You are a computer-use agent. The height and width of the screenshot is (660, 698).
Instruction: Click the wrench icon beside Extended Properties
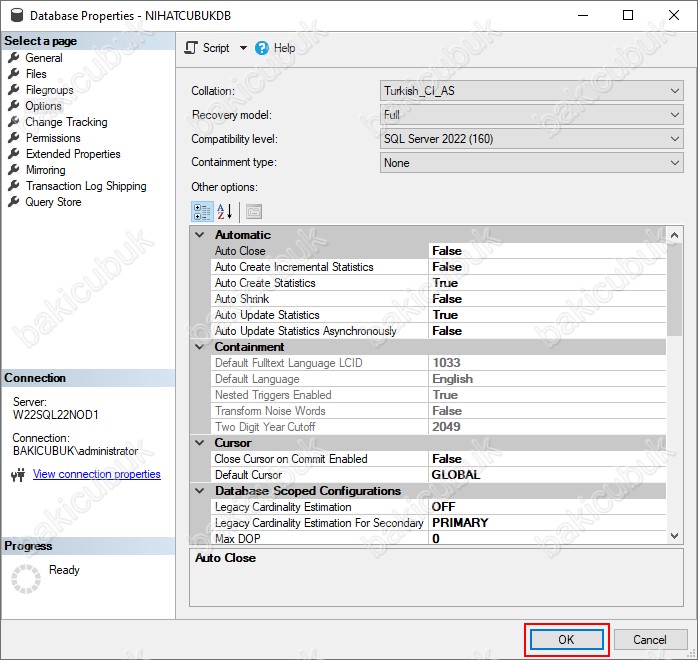[14, 154]
